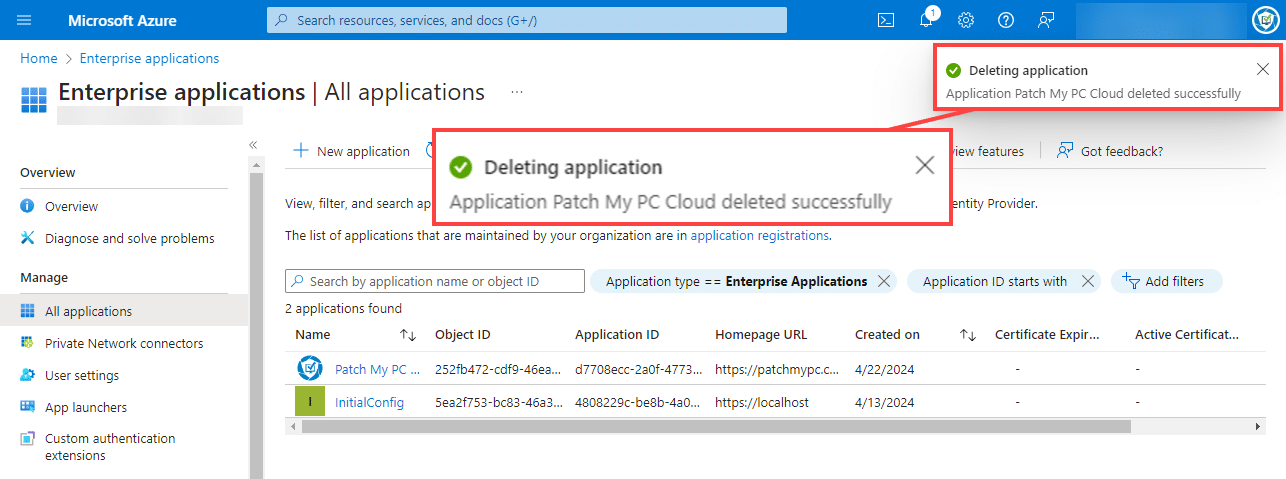Viewport: 1286px width, 479px height.
Task: Click the feedback icon in top bar
Action: point(1046,20)
